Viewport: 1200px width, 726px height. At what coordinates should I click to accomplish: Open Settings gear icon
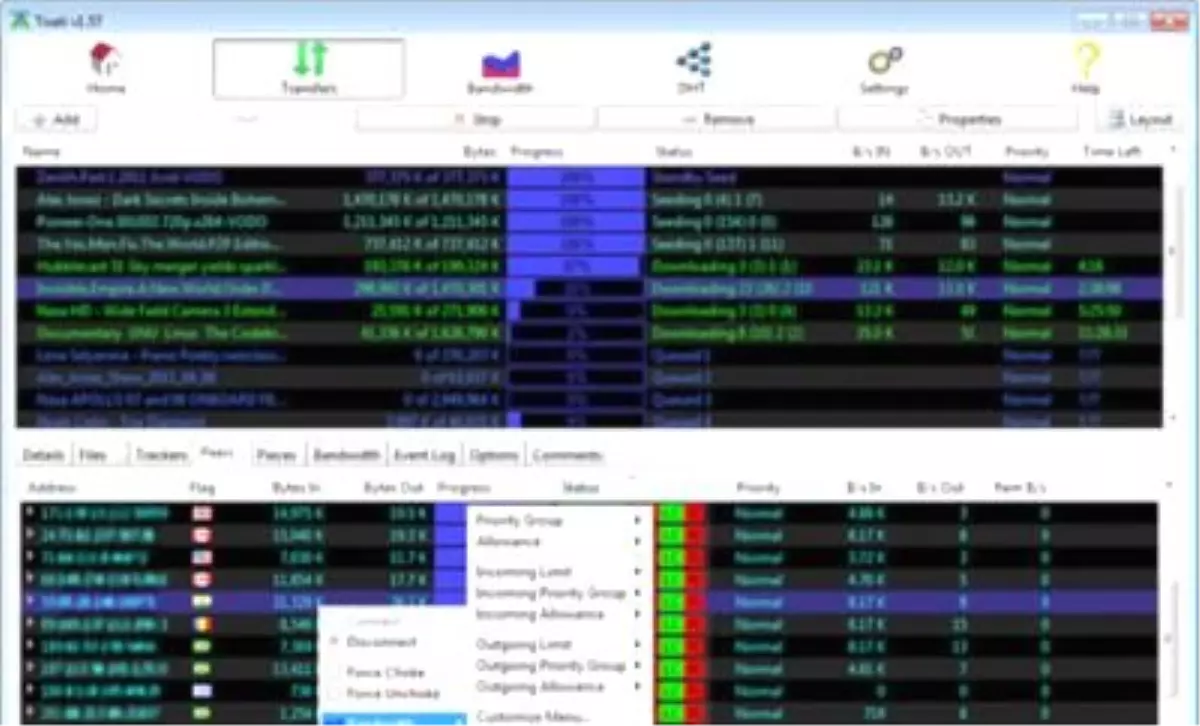(x=884, y=62)
